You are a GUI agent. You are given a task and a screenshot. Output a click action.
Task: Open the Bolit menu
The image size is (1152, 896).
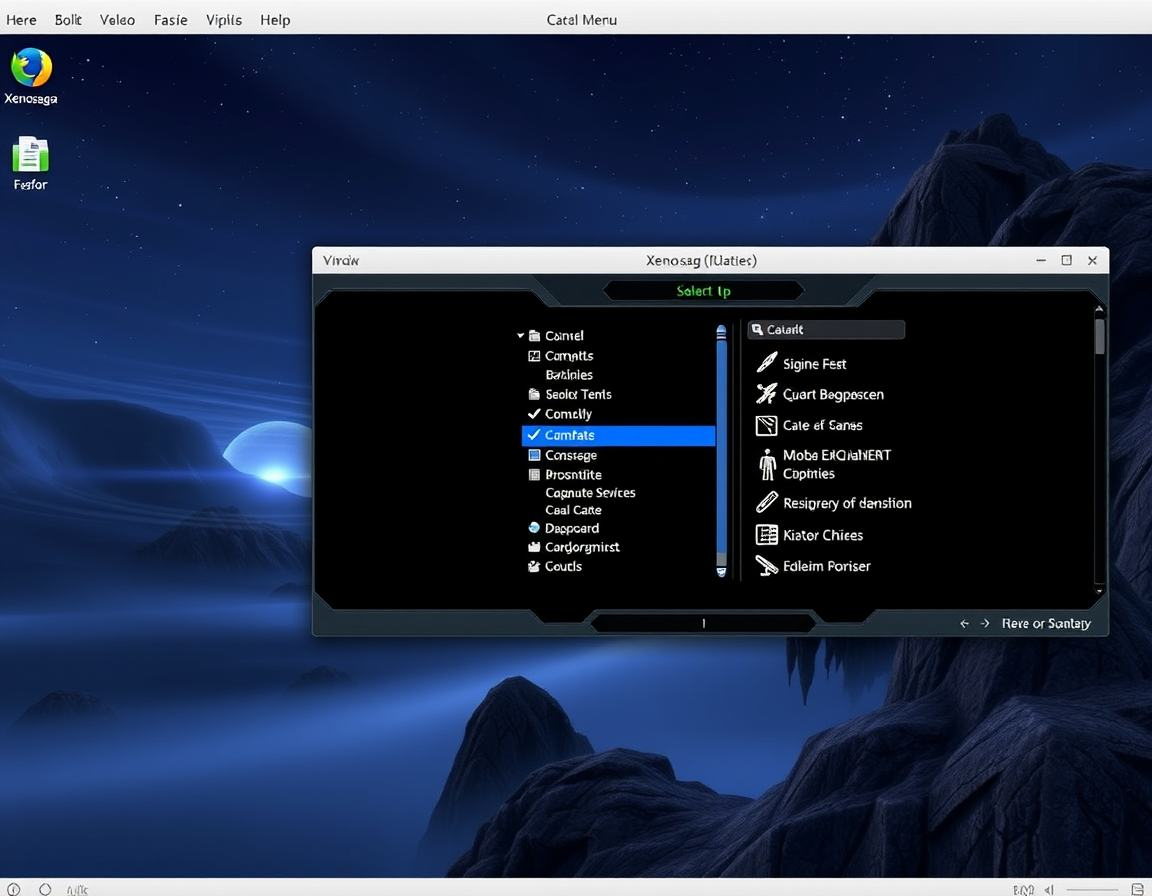(x=68, y=20)
